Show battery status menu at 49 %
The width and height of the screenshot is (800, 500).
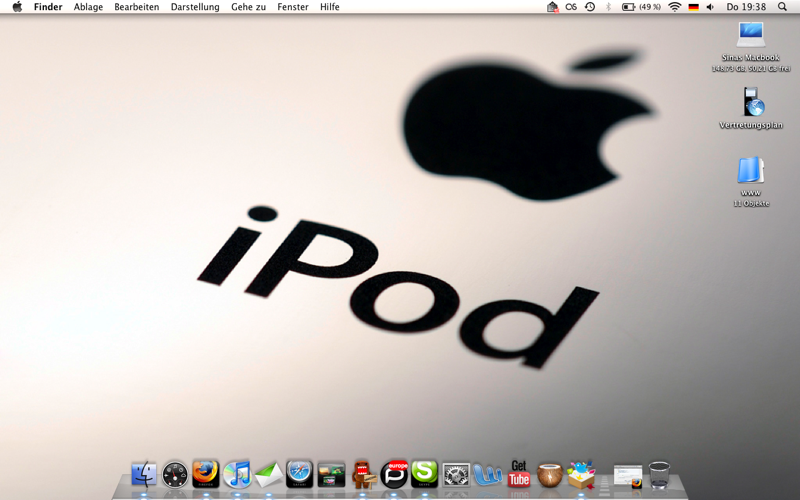[x=641, y=7]
